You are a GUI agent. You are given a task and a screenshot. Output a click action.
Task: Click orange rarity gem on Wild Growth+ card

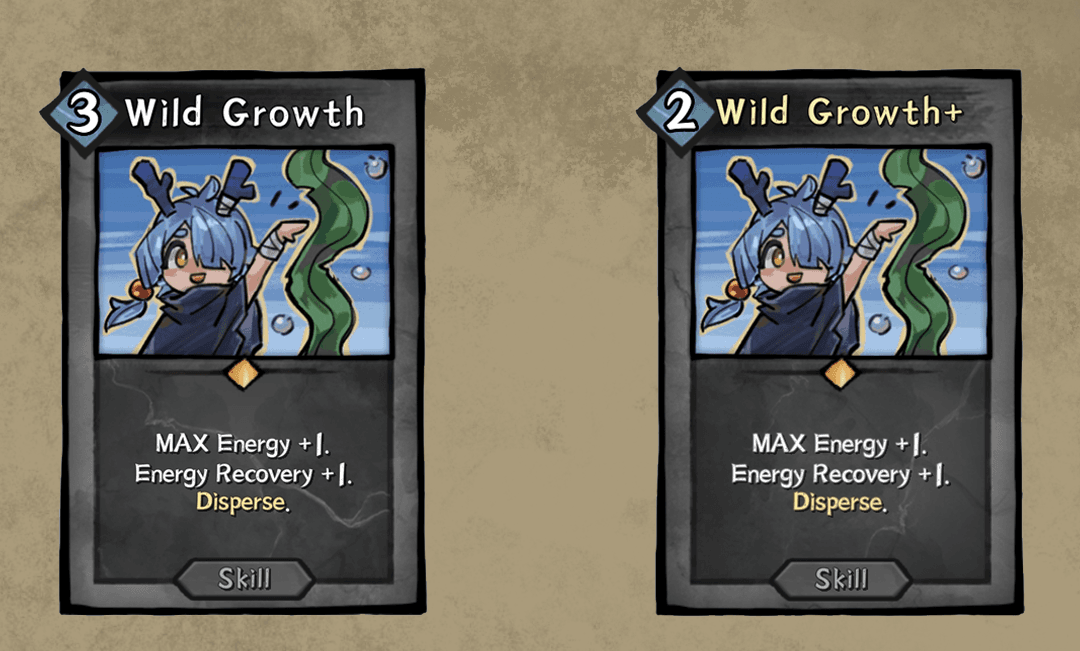pyautogui.click(x=840, y=373)
